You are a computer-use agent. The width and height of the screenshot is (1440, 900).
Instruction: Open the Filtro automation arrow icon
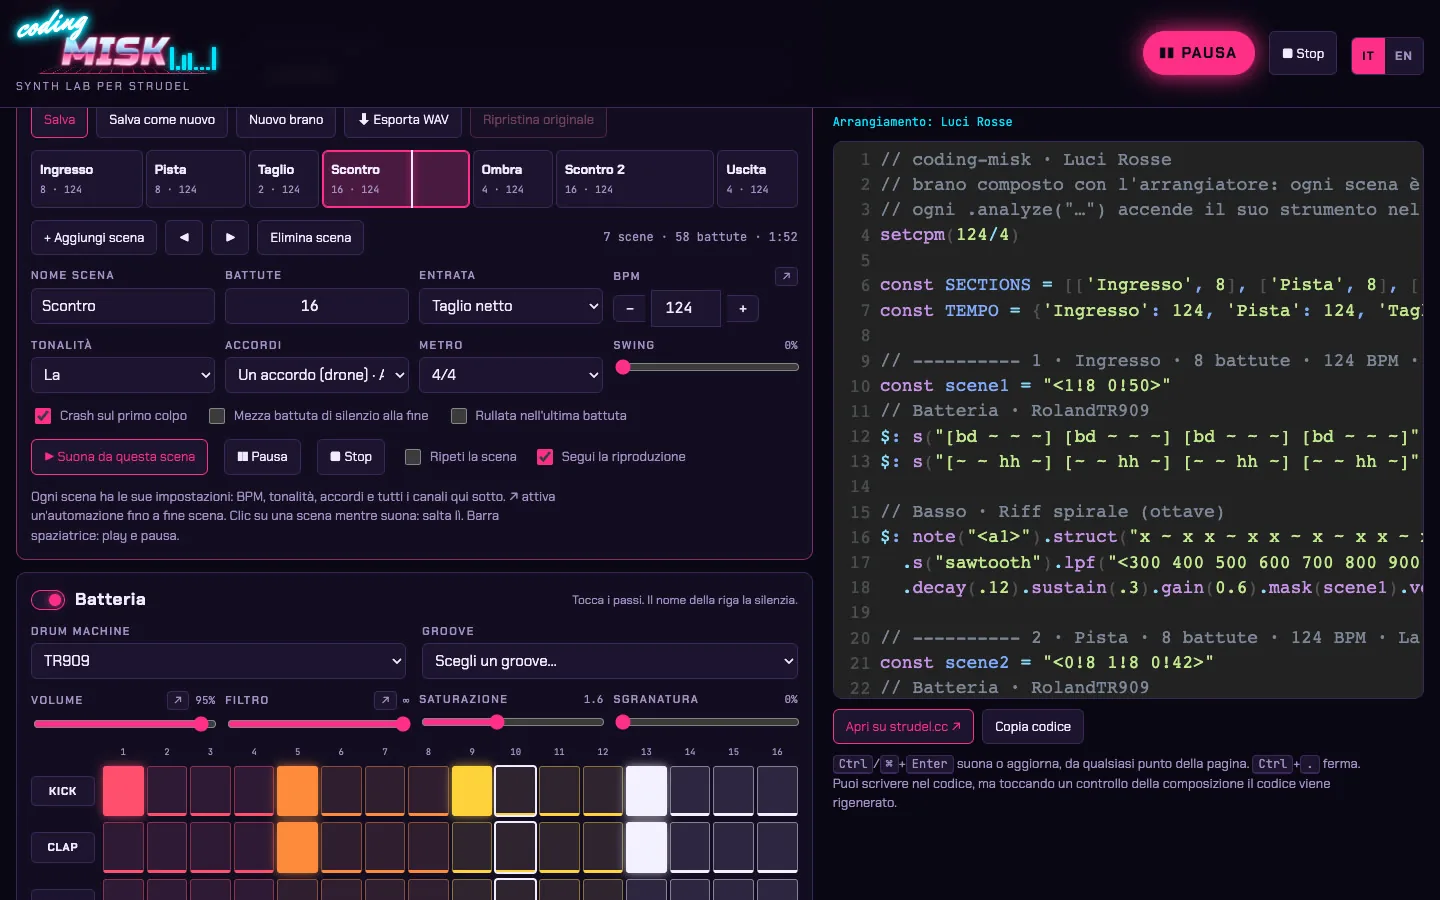[384, 700]
